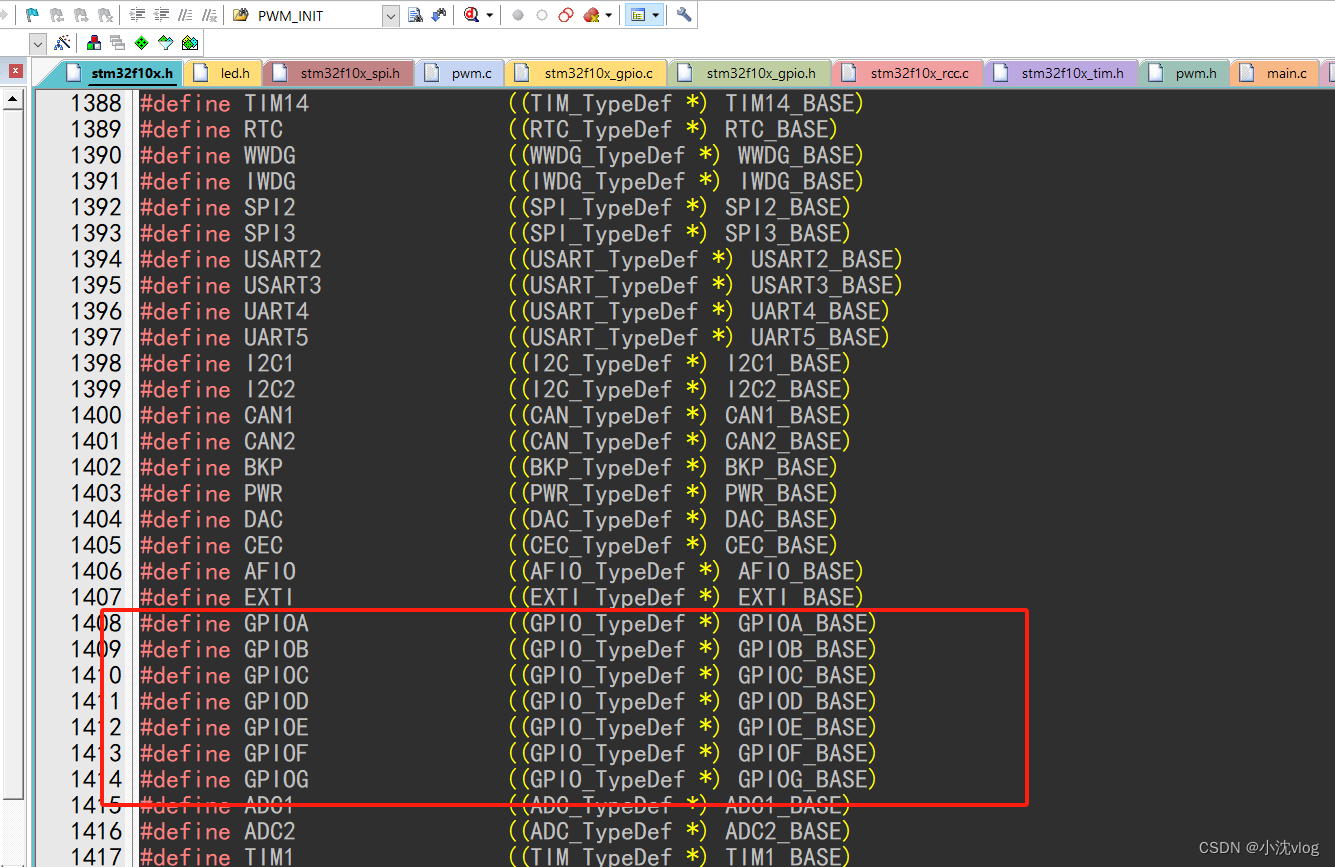This screenshot has width=1335, height=867.
Task: Open the led.h tab
Action: 225,73
